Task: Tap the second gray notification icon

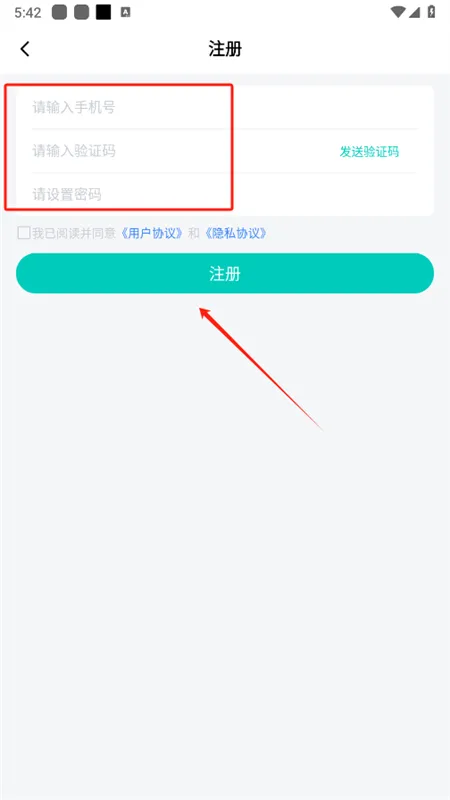Action: pyautogui.click(x=82, y=13)
